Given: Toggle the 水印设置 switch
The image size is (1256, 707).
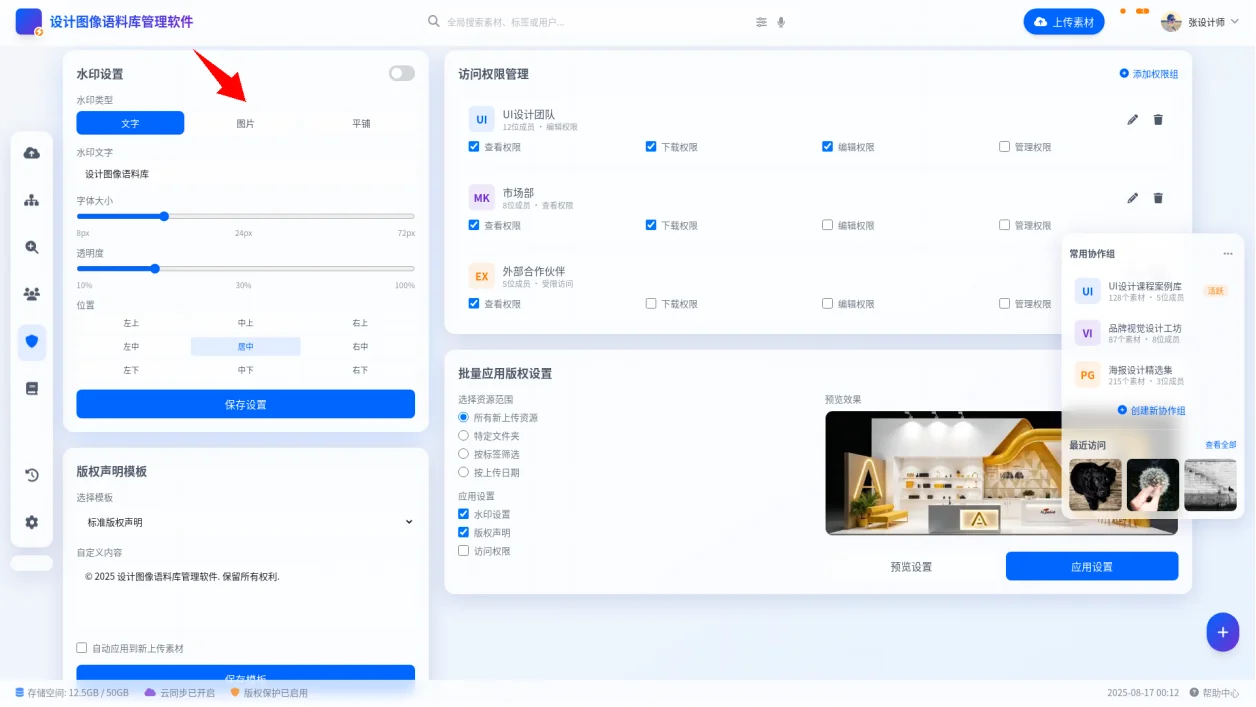Looking at the screenshot, I should [x=402, y=73].
